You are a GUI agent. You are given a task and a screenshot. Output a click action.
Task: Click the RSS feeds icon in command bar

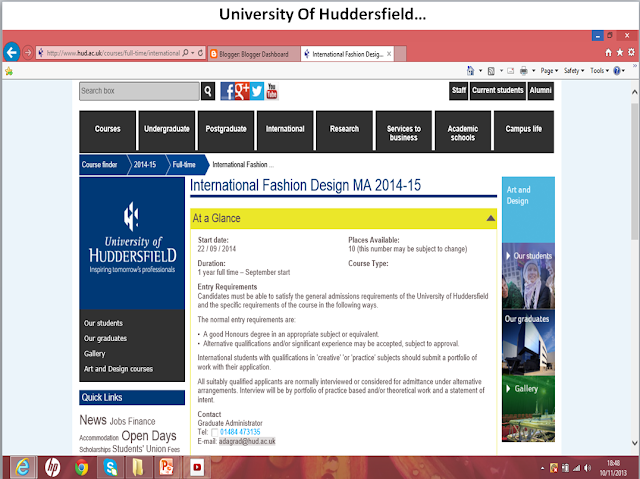[491, 71]
